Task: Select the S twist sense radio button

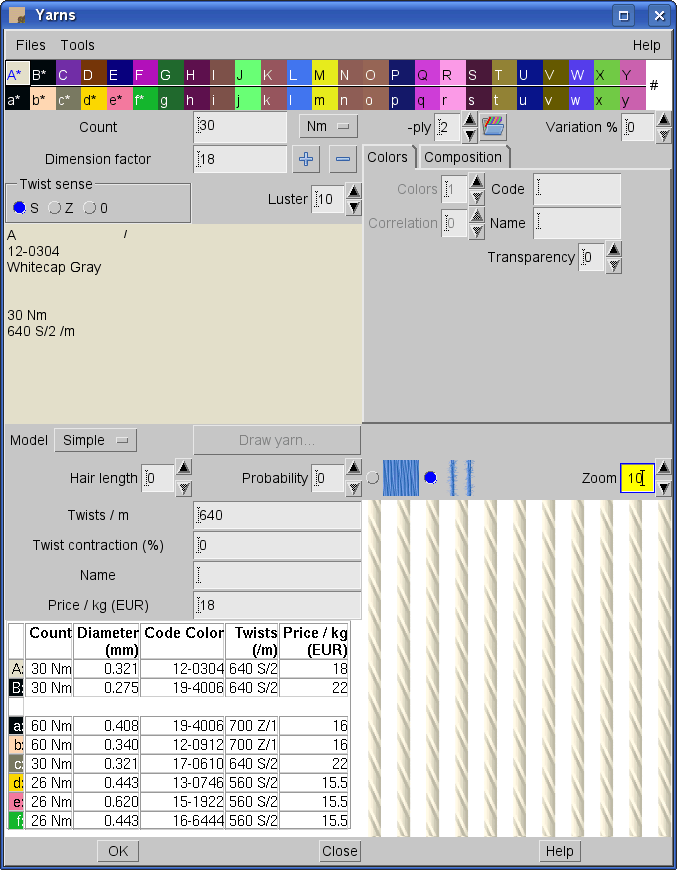Action: coord(20,207)
